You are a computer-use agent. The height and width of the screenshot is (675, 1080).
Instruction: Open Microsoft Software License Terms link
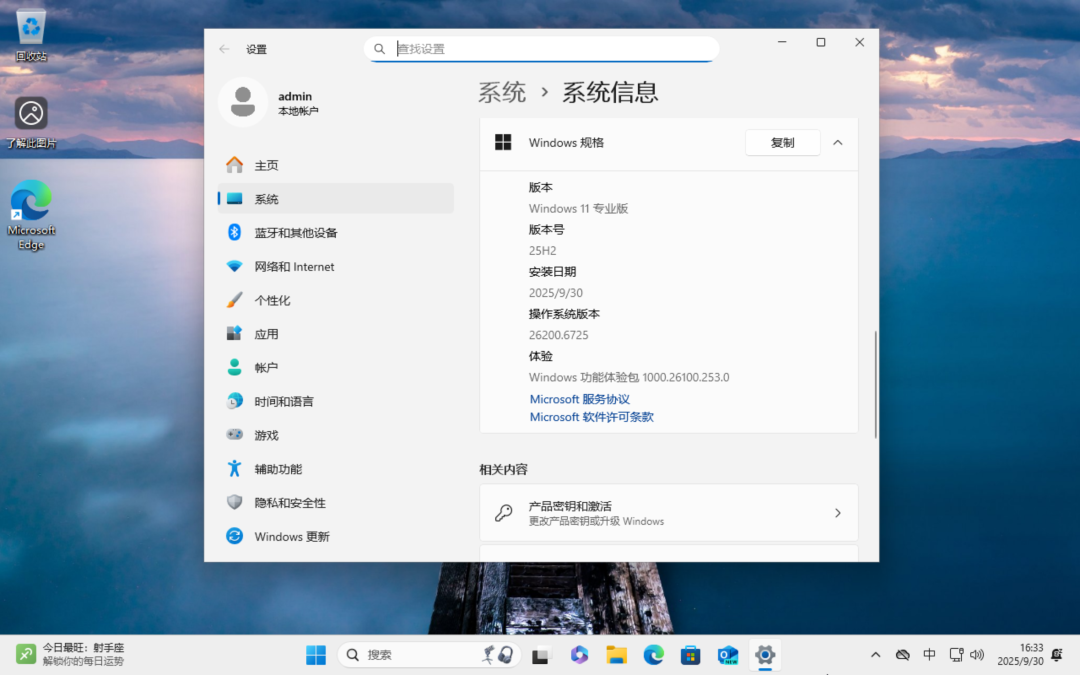point(591,417)
